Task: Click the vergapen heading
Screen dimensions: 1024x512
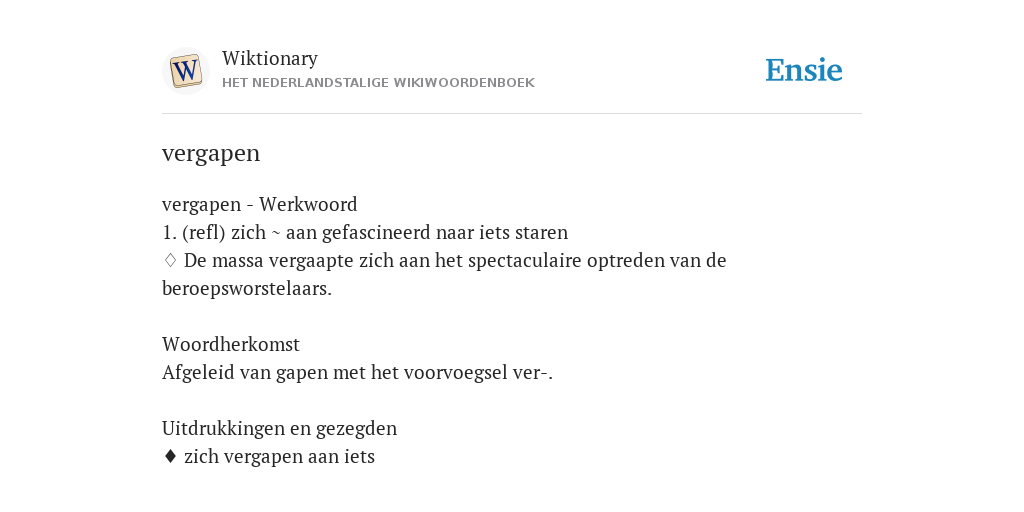Action: (x=211, y=153)
